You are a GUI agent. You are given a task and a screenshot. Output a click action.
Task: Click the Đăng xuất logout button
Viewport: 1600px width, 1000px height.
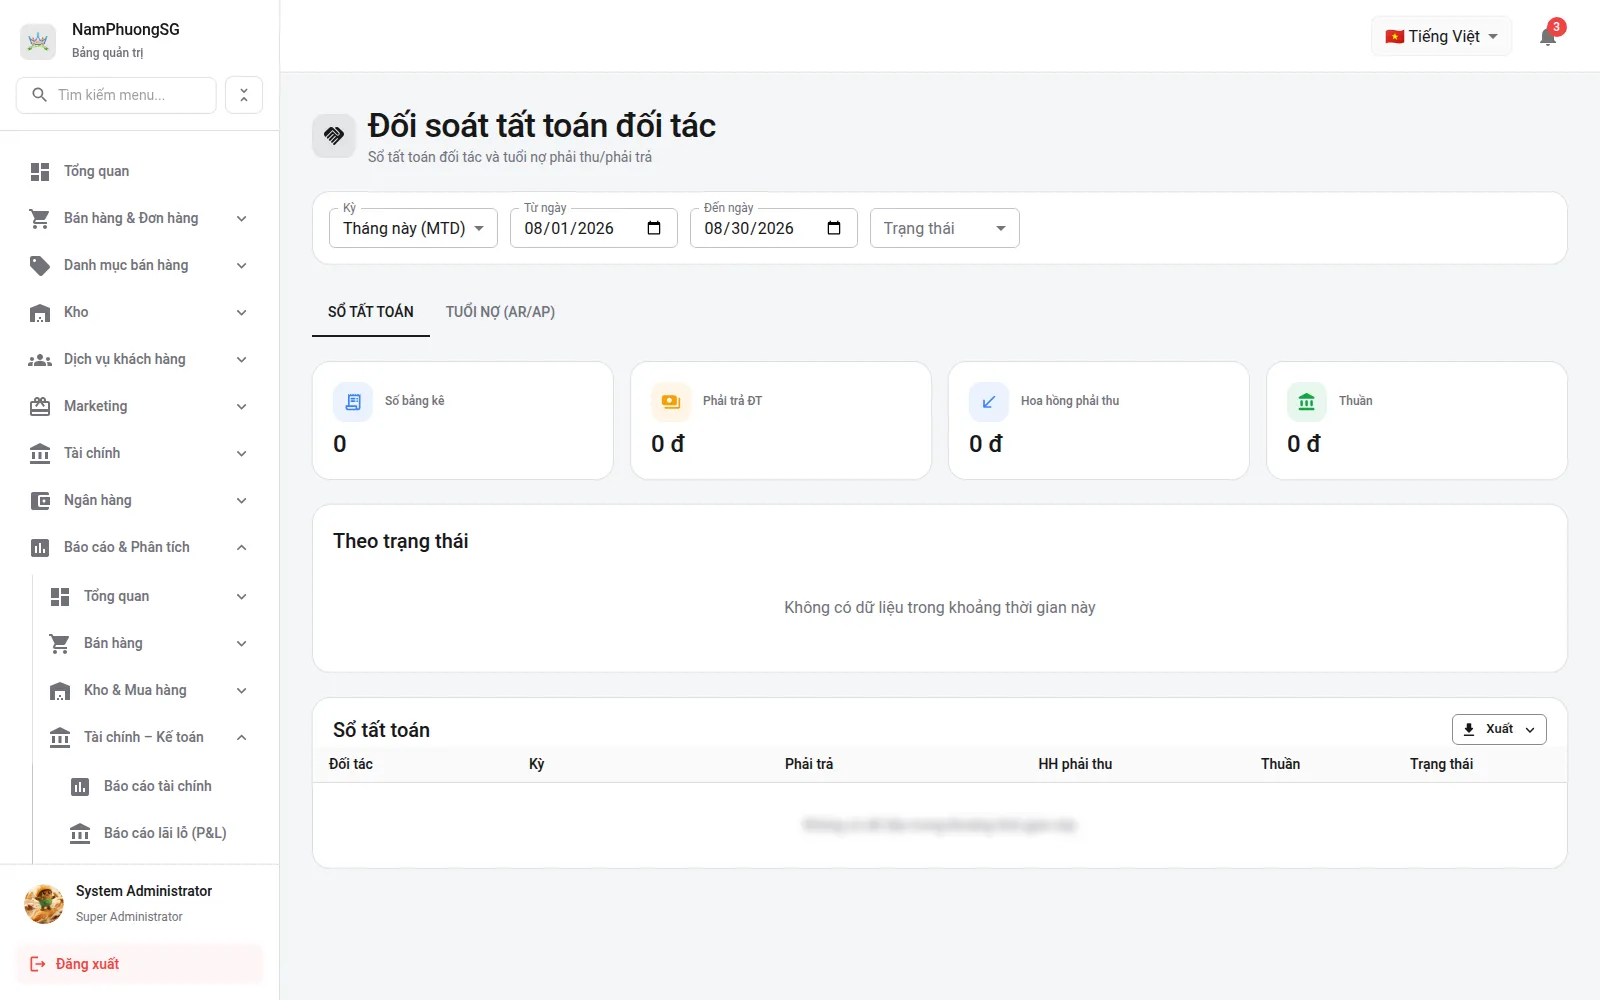[140, 964]
